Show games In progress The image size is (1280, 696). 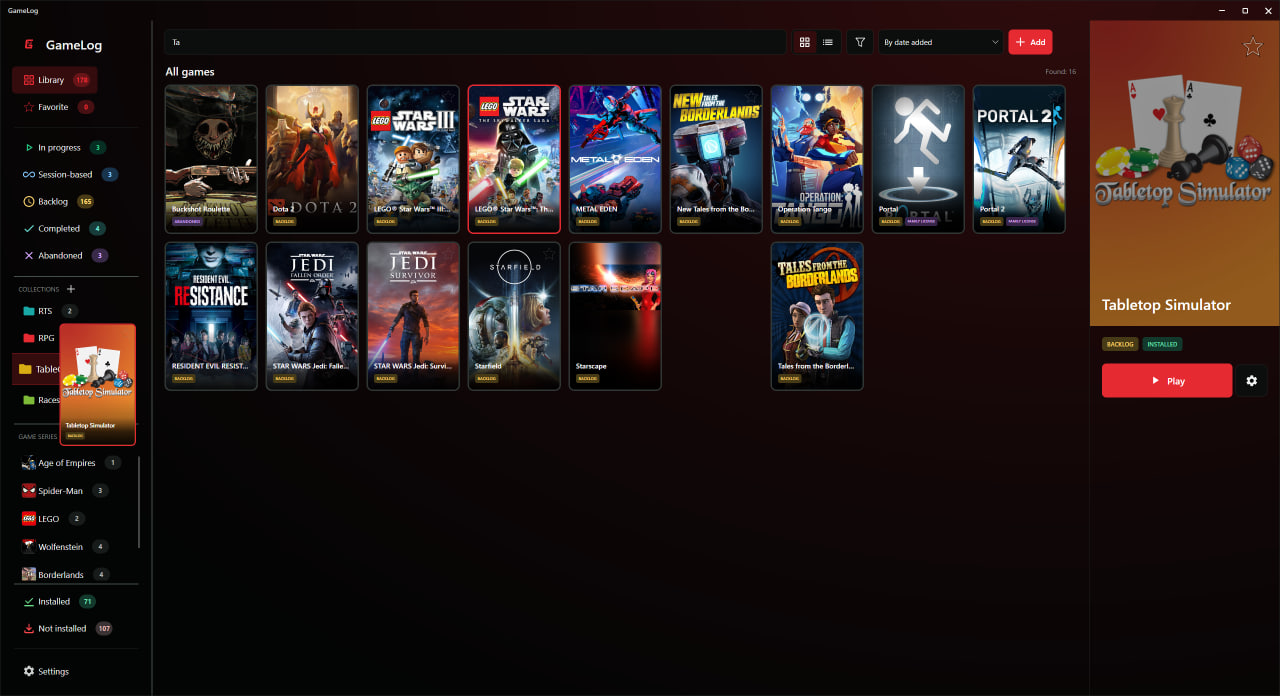pos(64,147)
